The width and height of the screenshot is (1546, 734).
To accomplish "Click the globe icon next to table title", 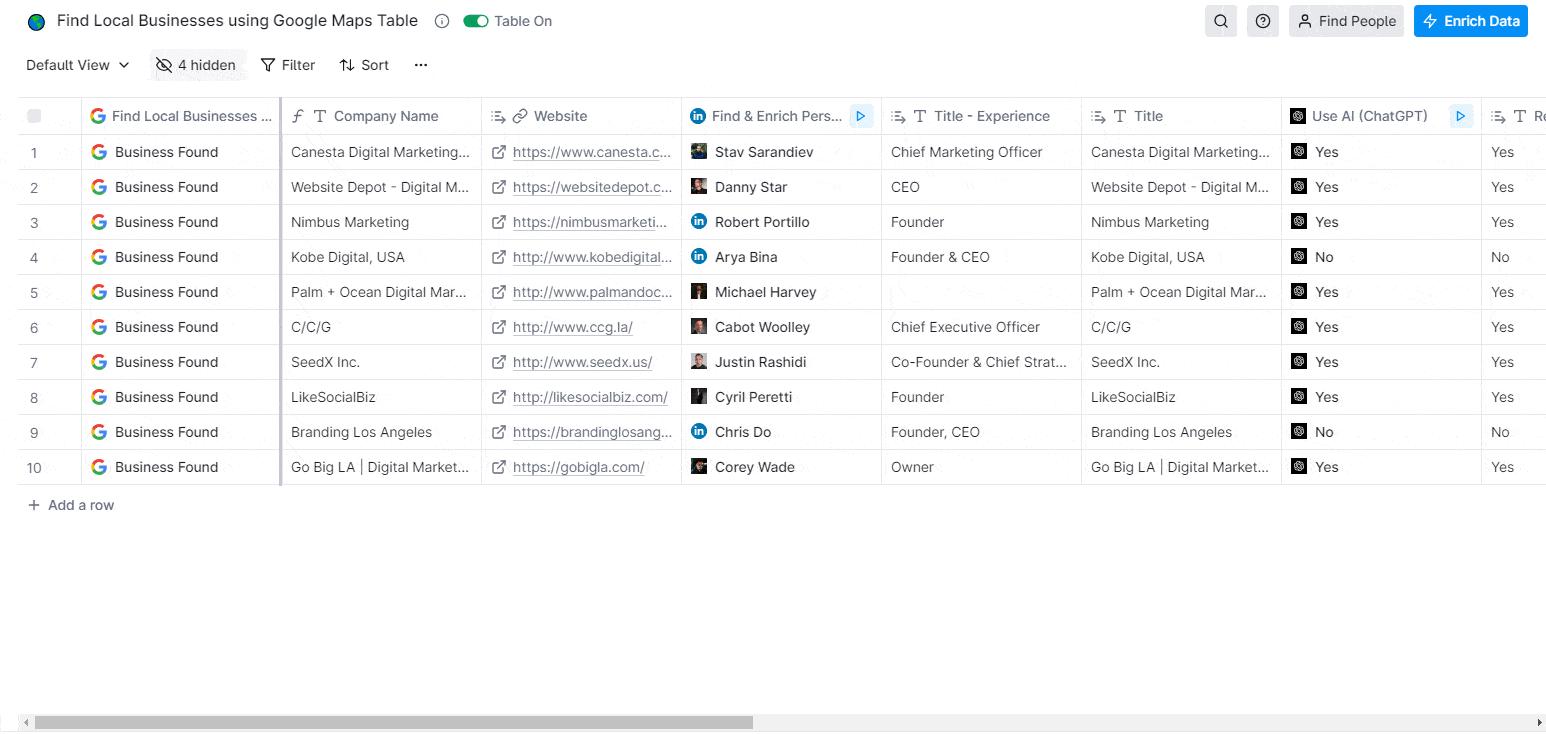I will coord(36,22).
